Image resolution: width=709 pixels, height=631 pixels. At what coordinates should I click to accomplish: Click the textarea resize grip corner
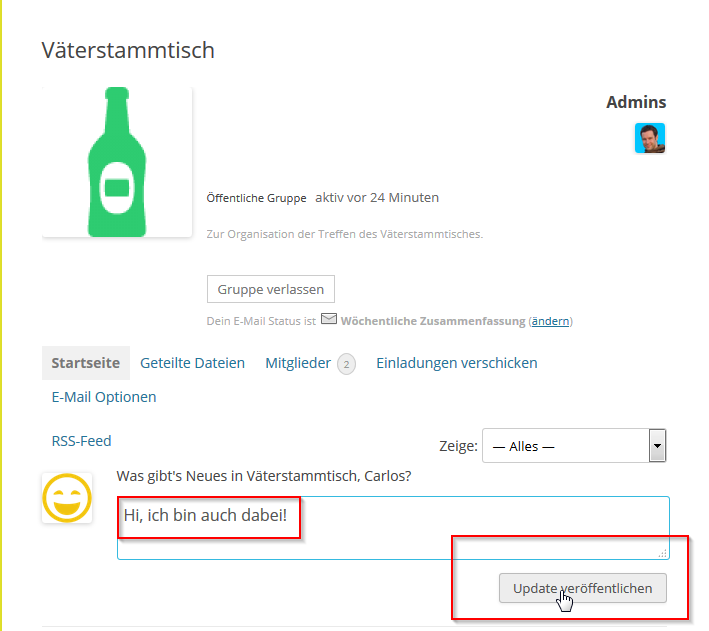(x=663, y=553)
